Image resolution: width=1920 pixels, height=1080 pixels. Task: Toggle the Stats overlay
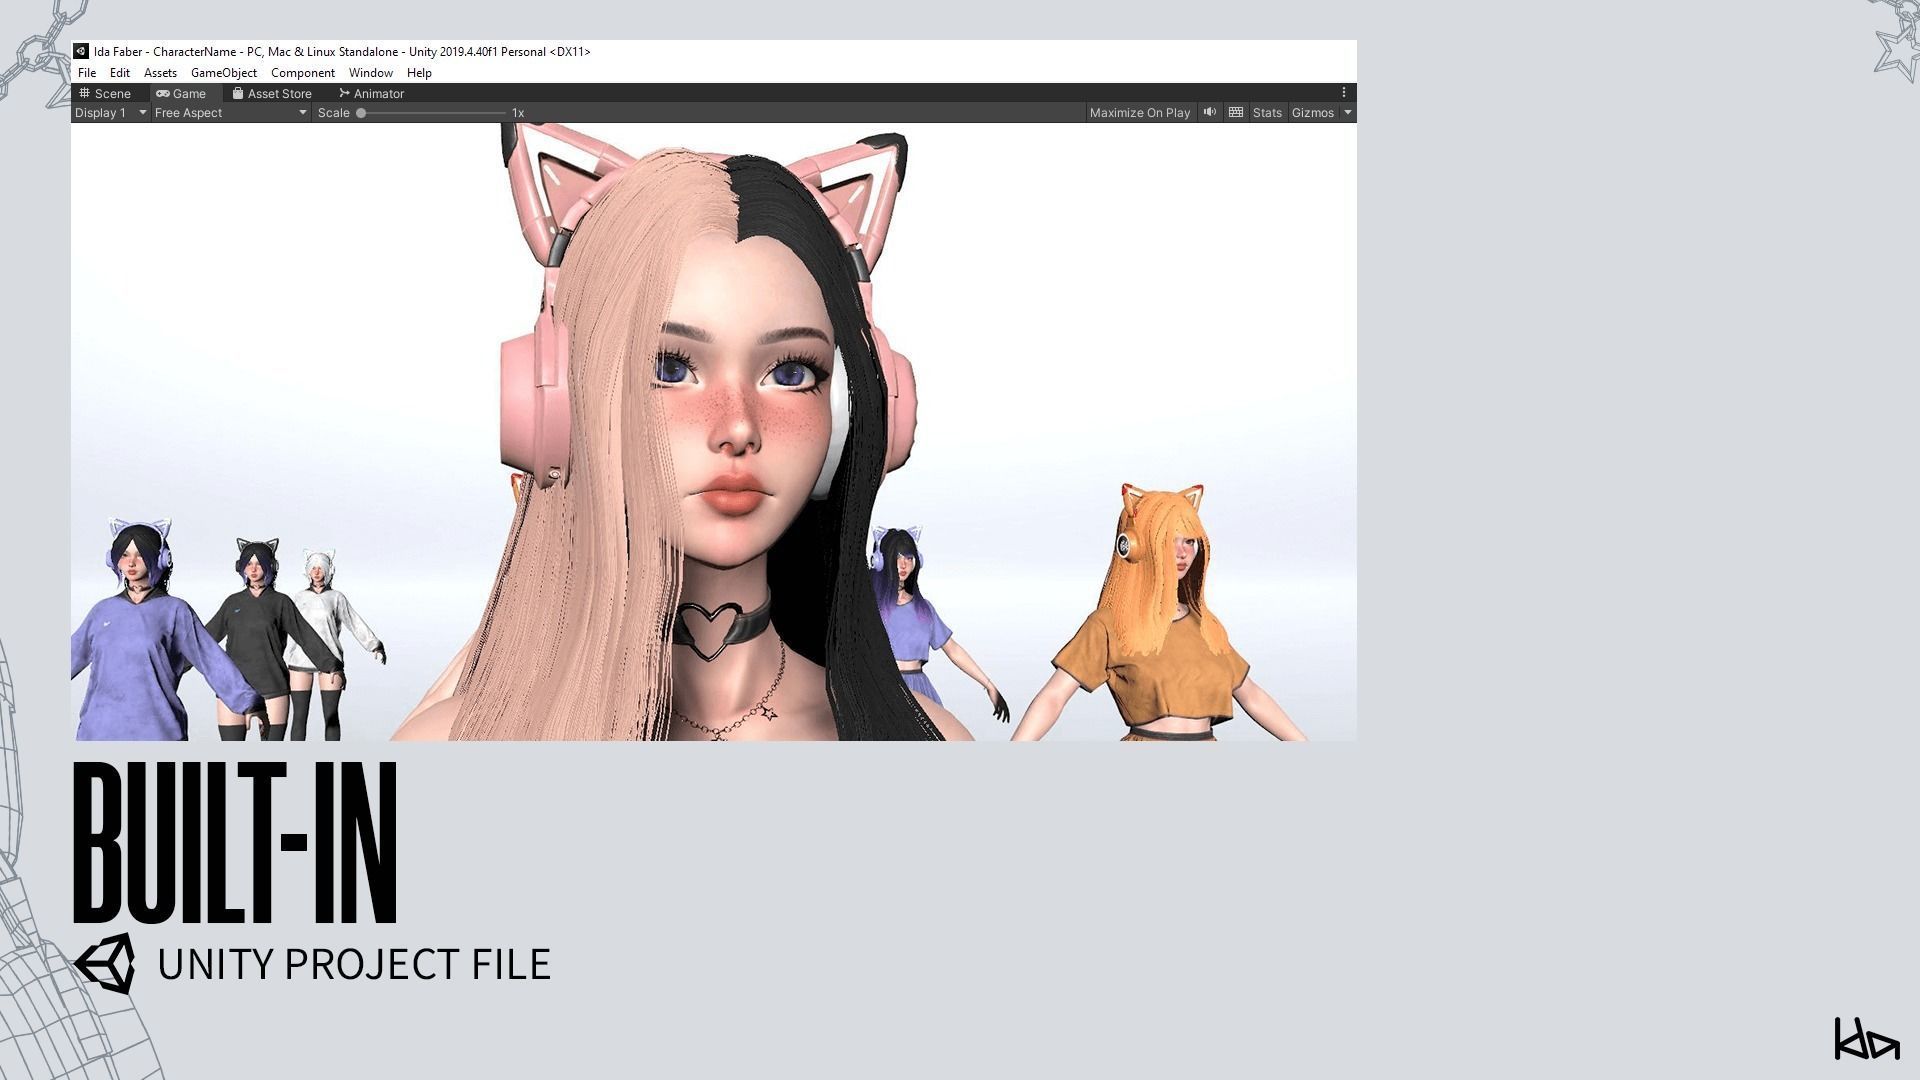[x=1267, y=113]
